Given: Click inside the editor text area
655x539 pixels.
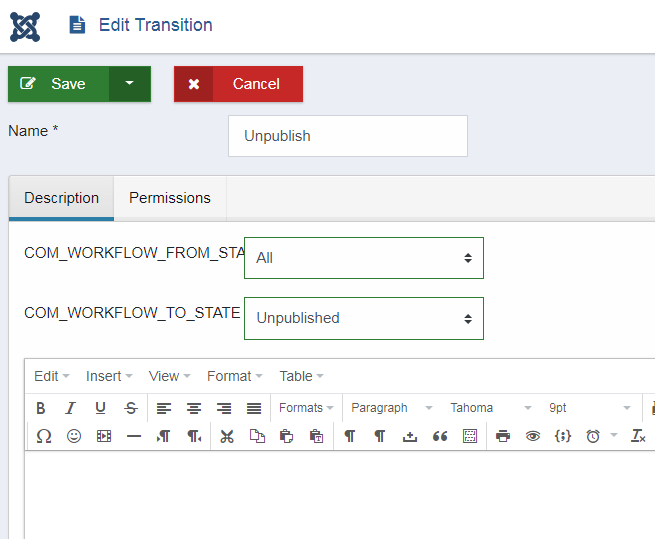Looking at the screenshot, I should click(x=340, y=495).
